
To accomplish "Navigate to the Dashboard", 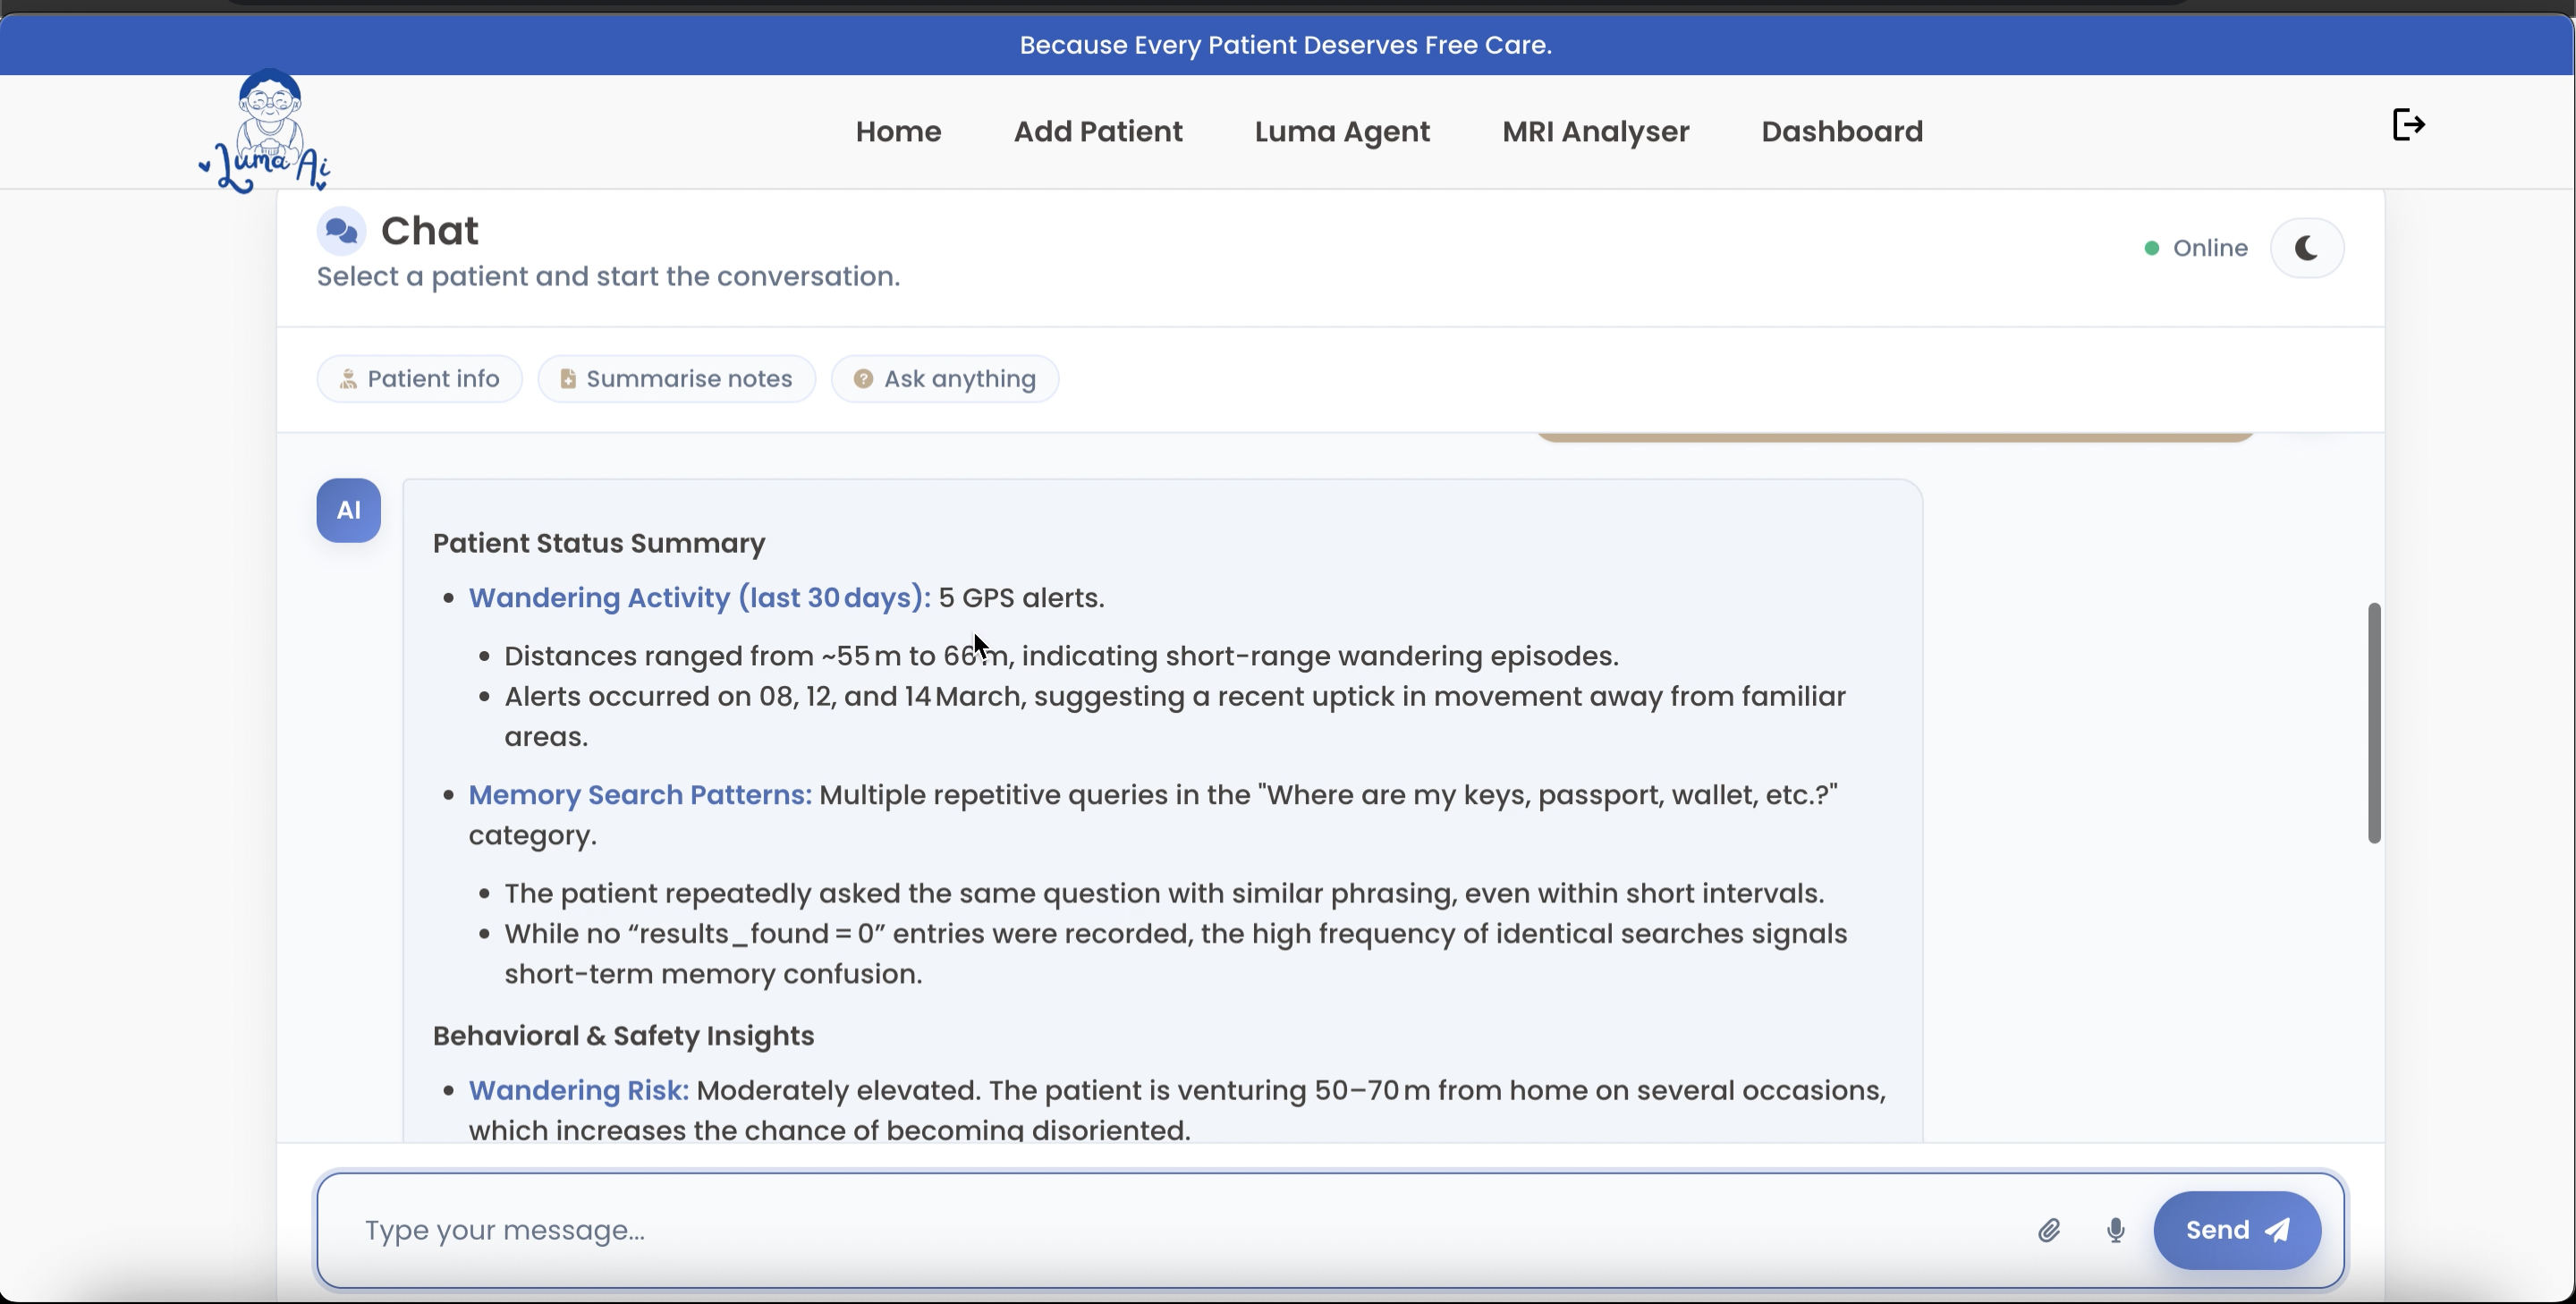I will (x=1842, y=131).
